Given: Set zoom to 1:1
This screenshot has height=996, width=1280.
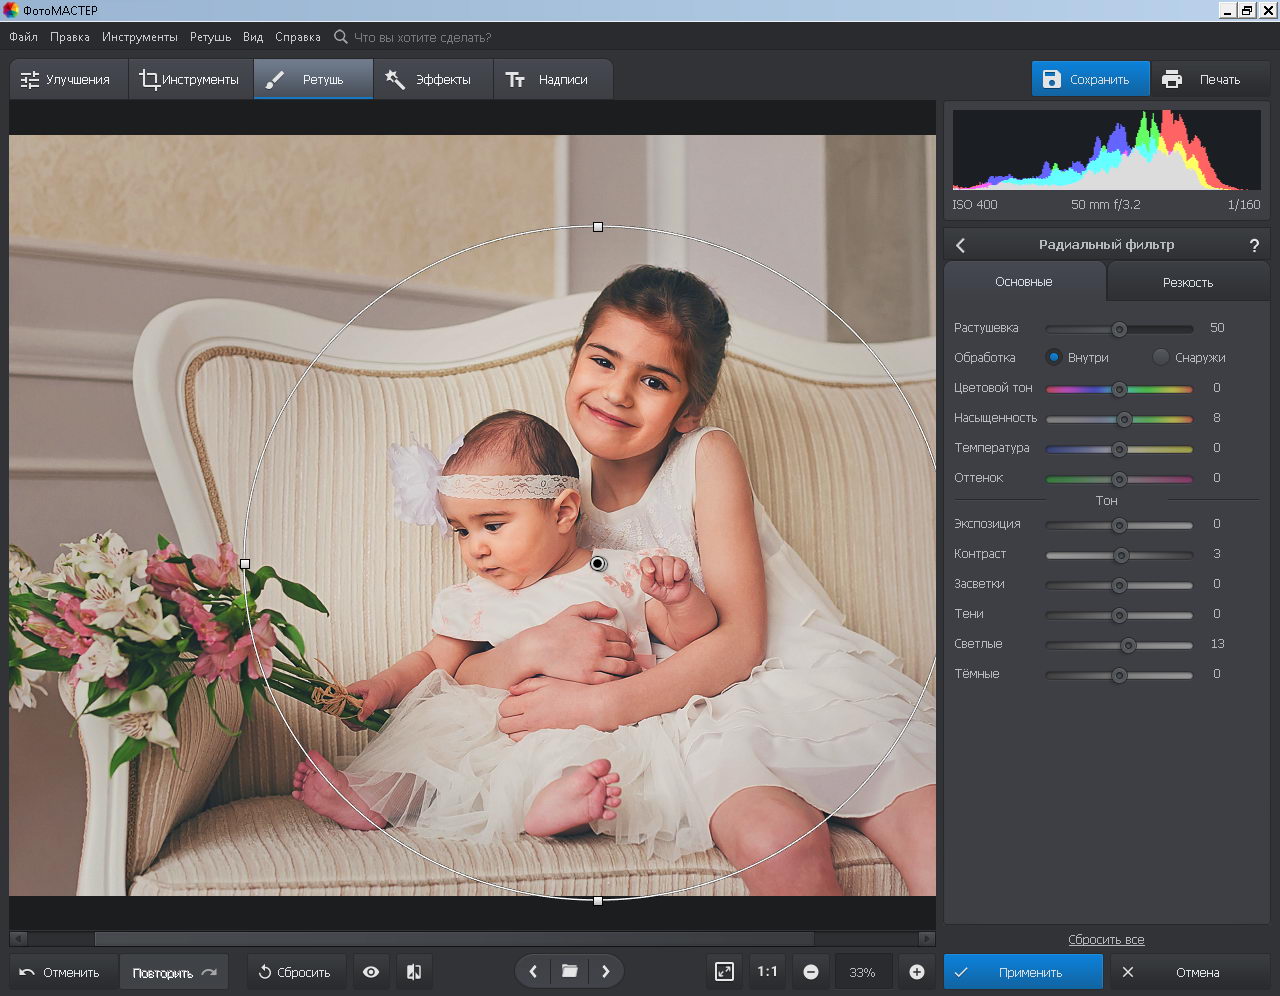Looking at the screenshot, I should pos(767,972).
